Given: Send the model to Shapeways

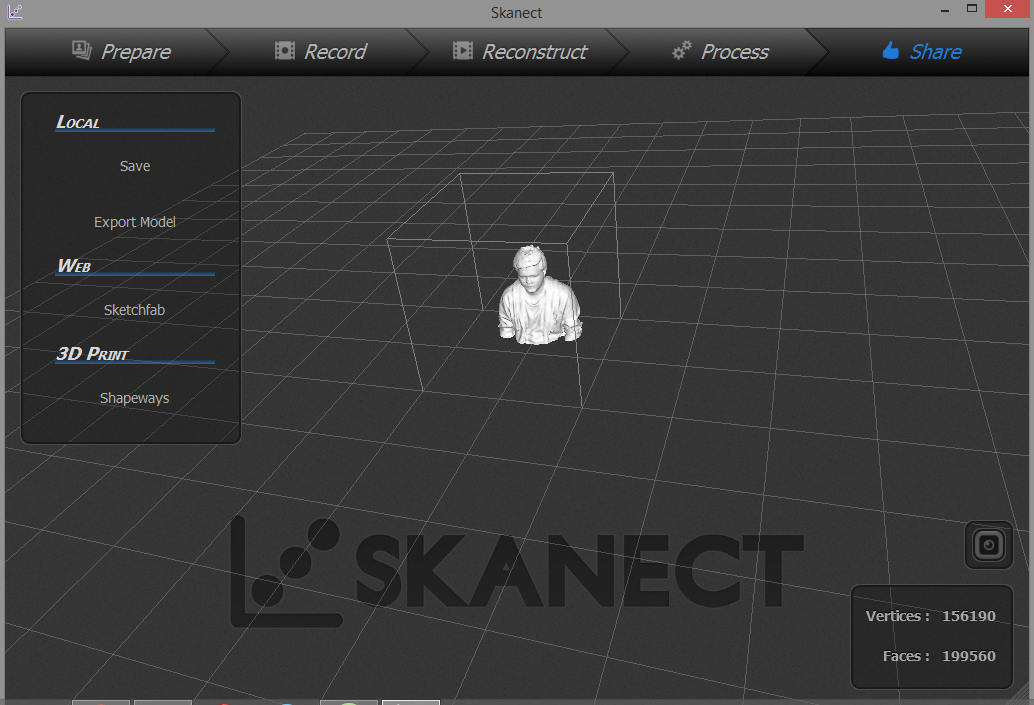Looking at the screenshot, I should point(135,398).
